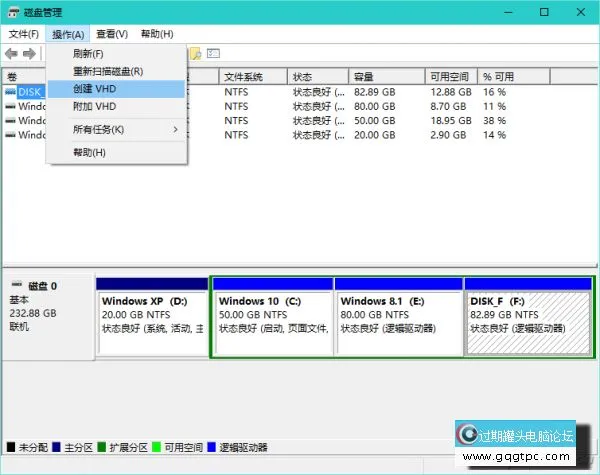Click the 8.70 GB free space cell
The height and width of the screenshot is (475, 600).
(448, 106)
